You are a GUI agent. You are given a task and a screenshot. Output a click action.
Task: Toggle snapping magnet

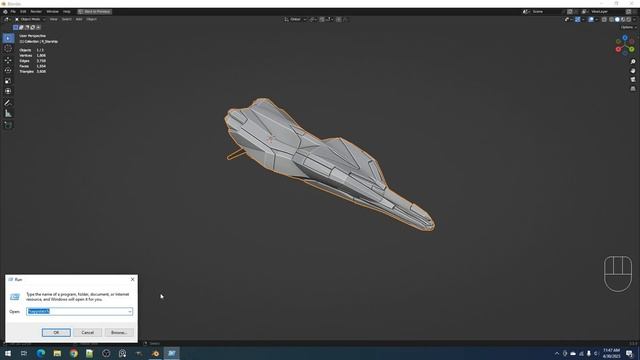pos(322,19)
